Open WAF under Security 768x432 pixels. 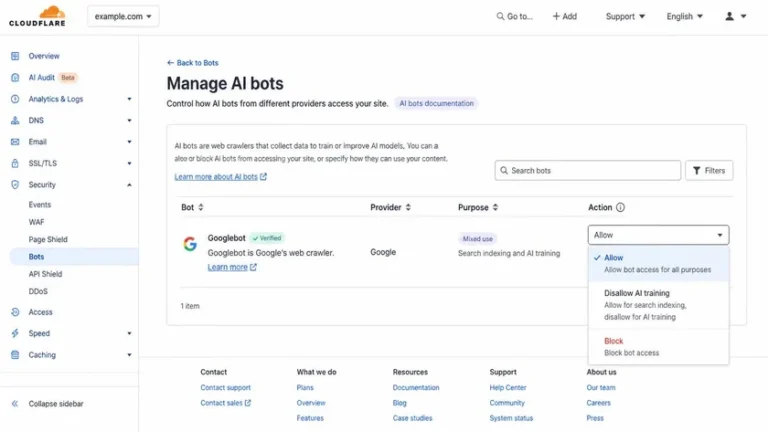pos(36,222)
